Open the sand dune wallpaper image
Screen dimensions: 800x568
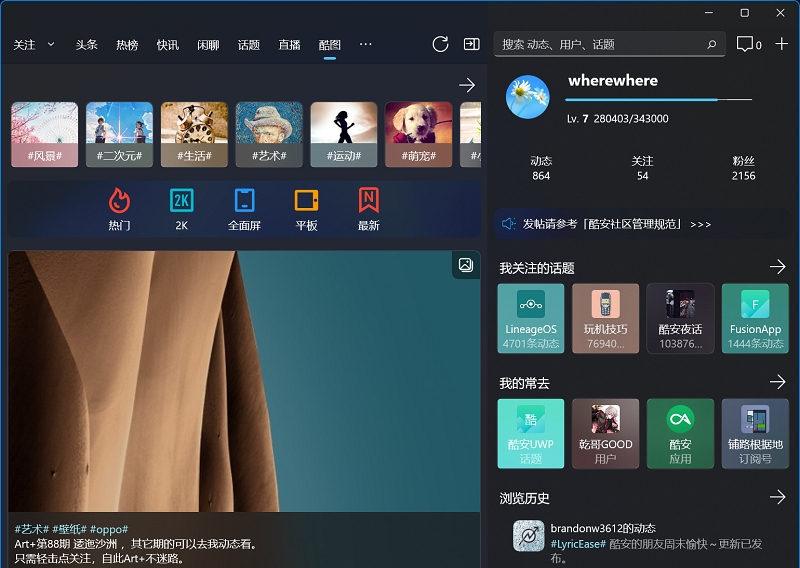point(244,381)
